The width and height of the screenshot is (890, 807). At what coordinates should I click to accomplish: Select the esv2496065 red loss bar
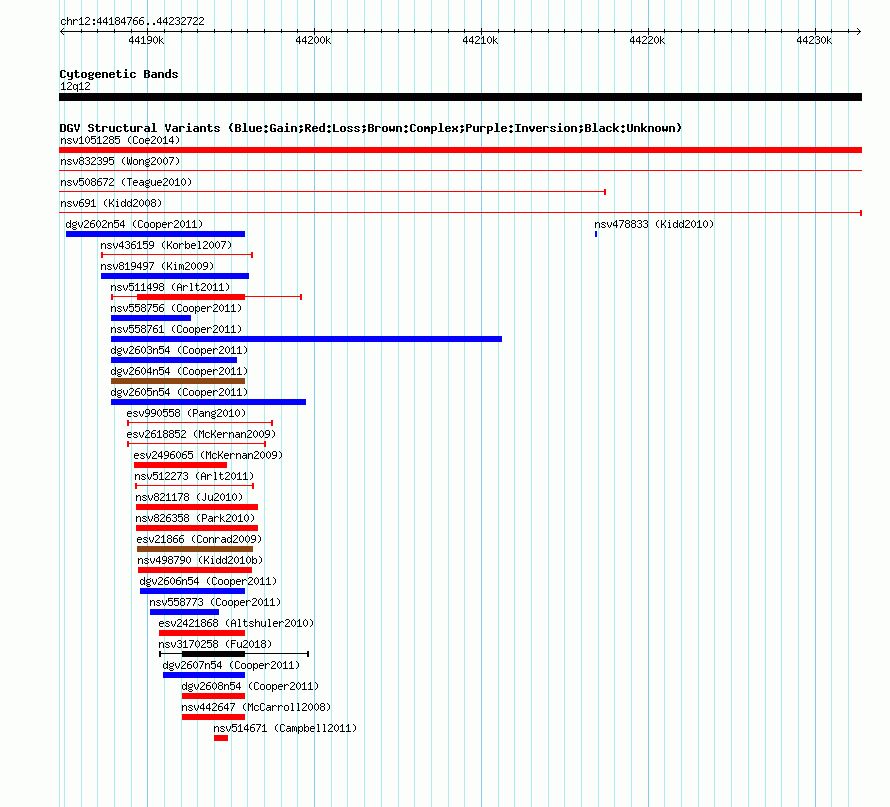pyautogui.click(x=180, y=465)
